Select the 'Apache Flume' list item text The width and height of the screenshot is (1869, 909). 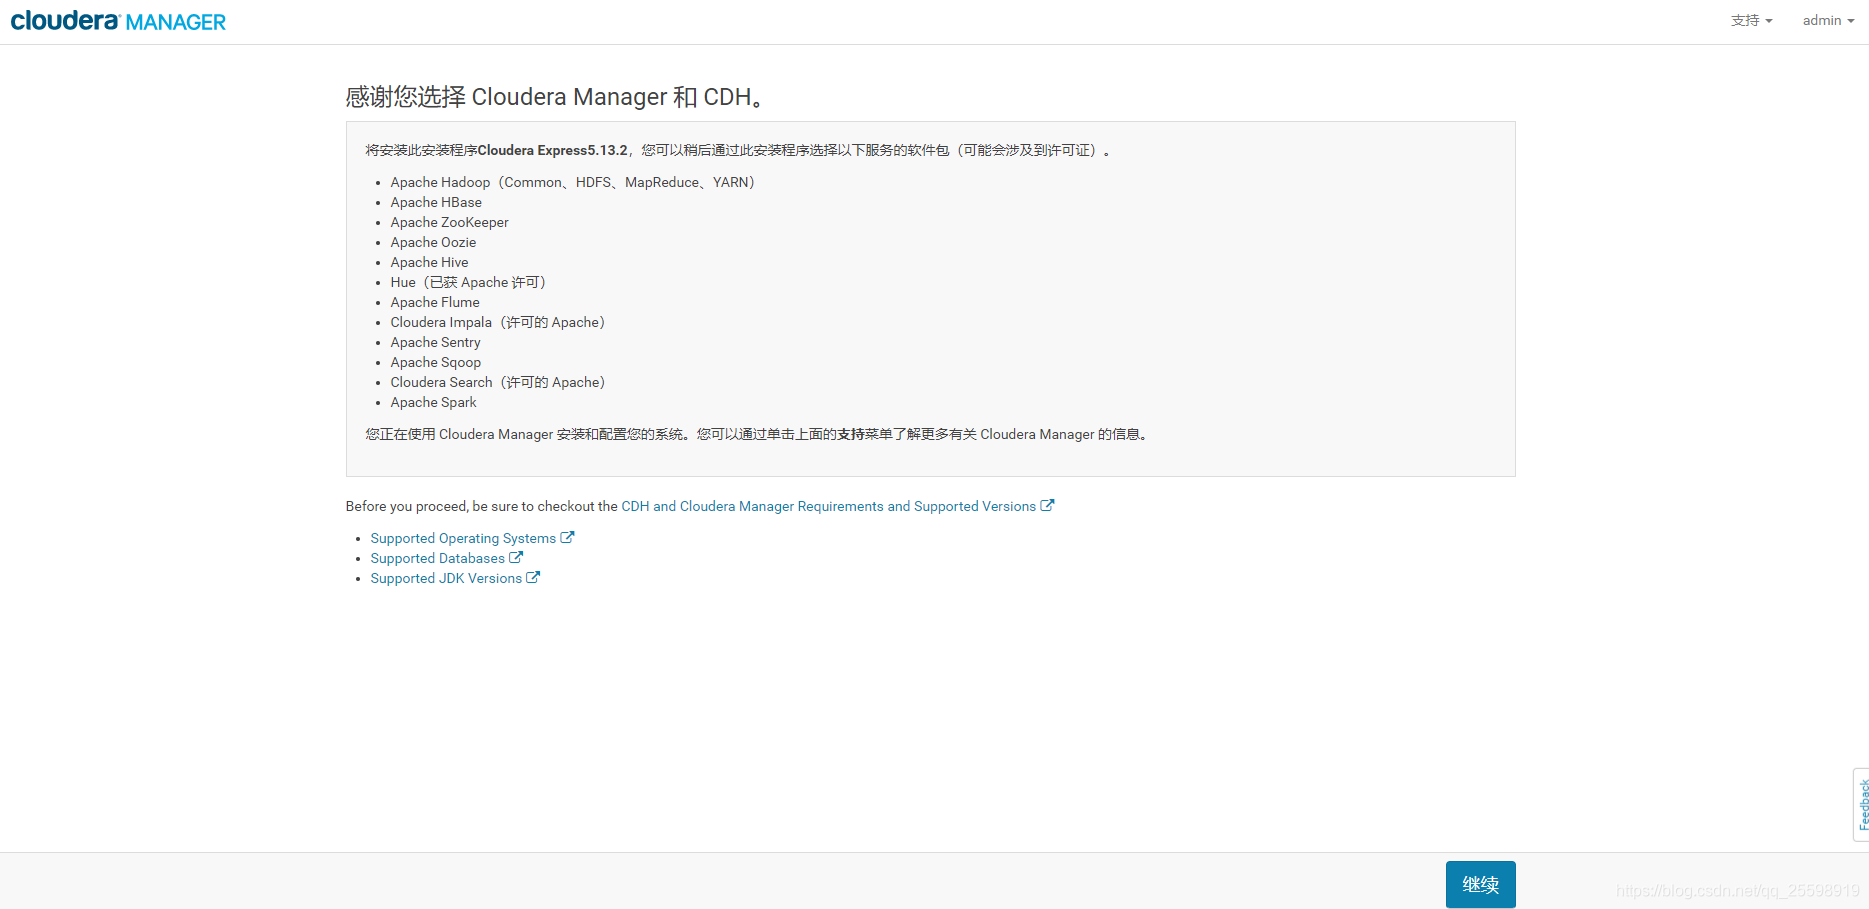click(435, 302)
